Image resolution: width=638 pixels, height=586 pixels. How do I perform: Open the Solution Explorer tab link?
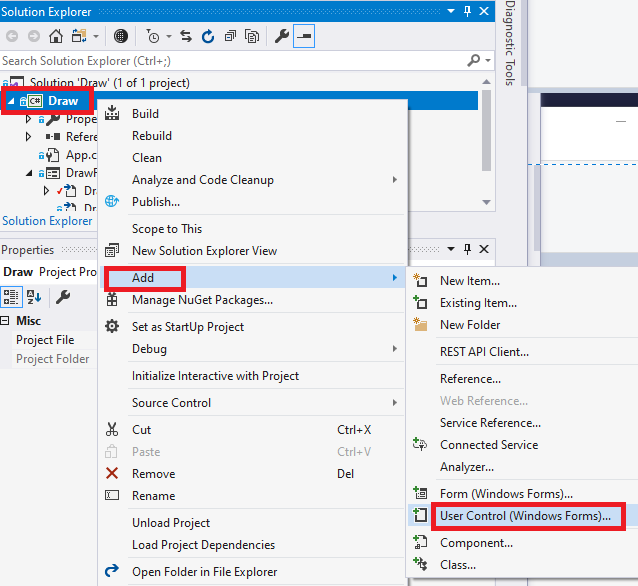47,221
